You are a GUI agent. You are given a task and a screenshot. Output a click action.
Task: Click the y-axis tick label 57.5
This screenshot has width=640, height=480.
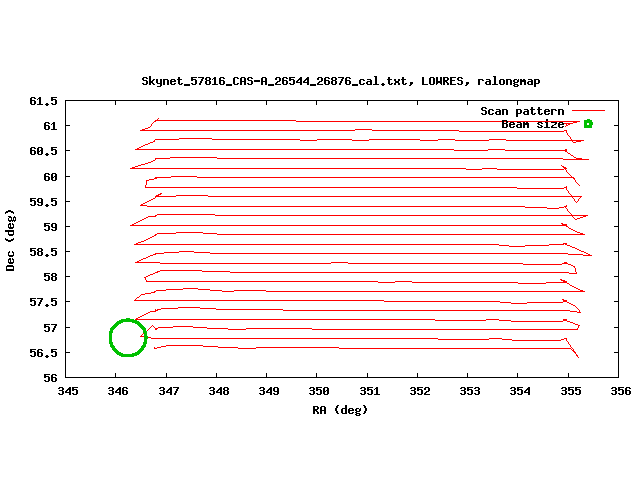(x=43, y=302)
